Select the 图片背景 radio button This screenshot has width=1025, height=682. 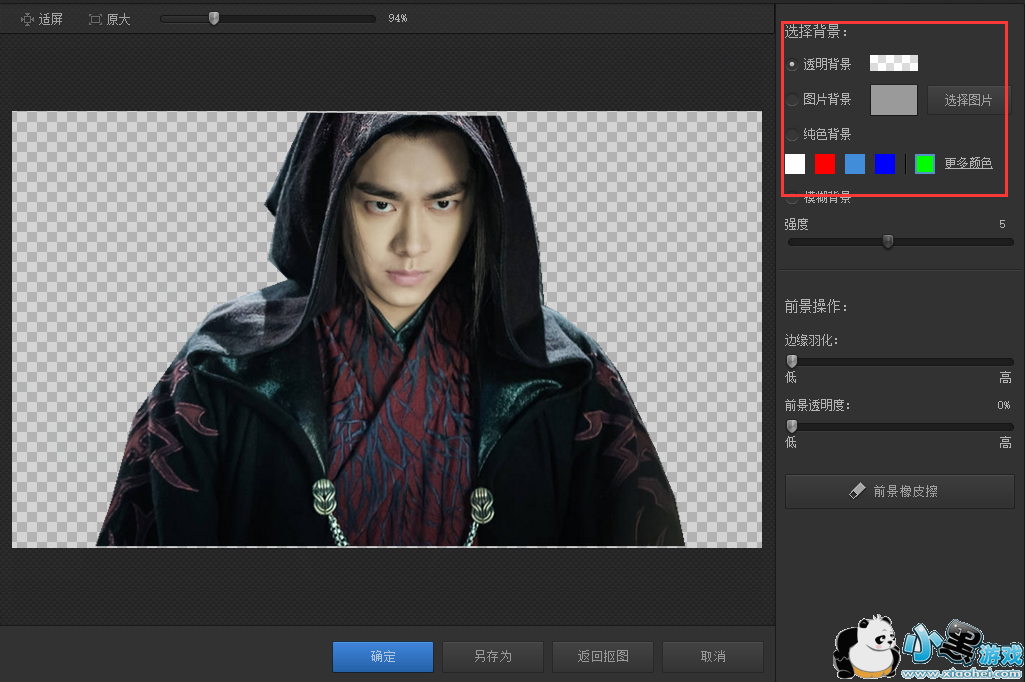click(x=792, y=99)
